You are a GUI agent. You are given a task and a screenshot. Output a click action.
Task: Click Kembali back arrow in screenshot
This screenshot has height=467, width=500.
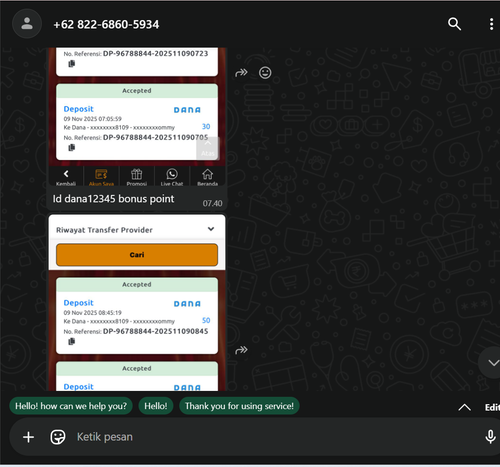(66, 176)
